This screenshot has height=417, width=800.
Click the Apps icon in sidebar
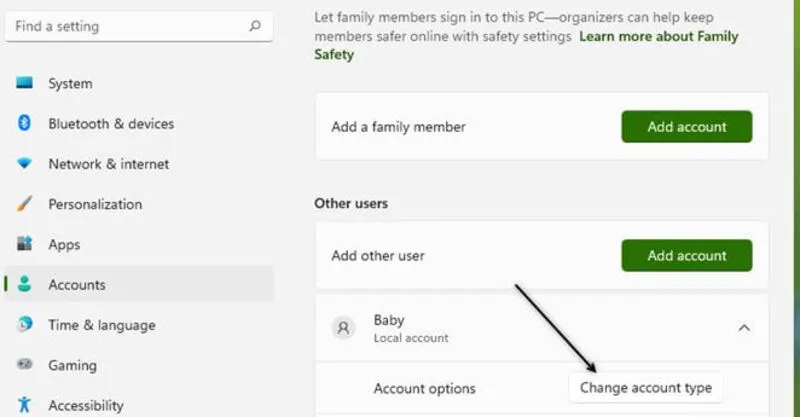[x=25, y=244]
